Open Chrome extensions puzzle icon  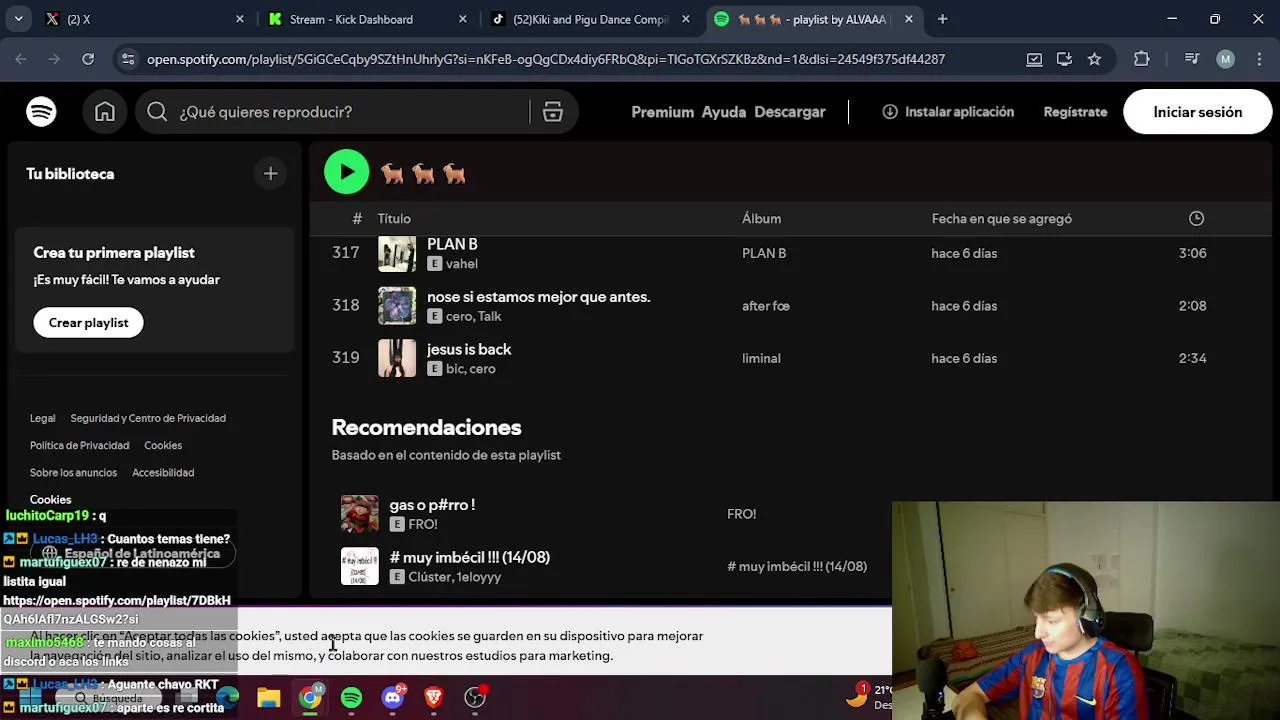click(x=1142, y=59)
